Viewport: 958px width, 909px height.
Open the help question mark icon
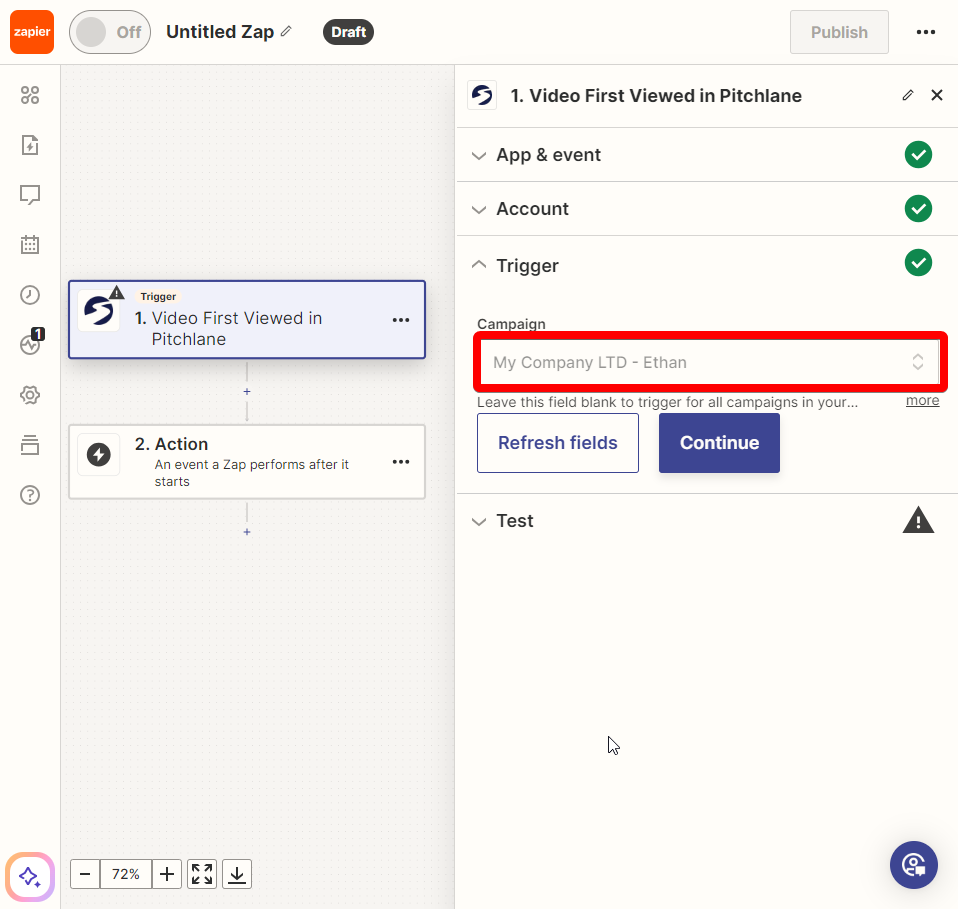tap(30, 495)
